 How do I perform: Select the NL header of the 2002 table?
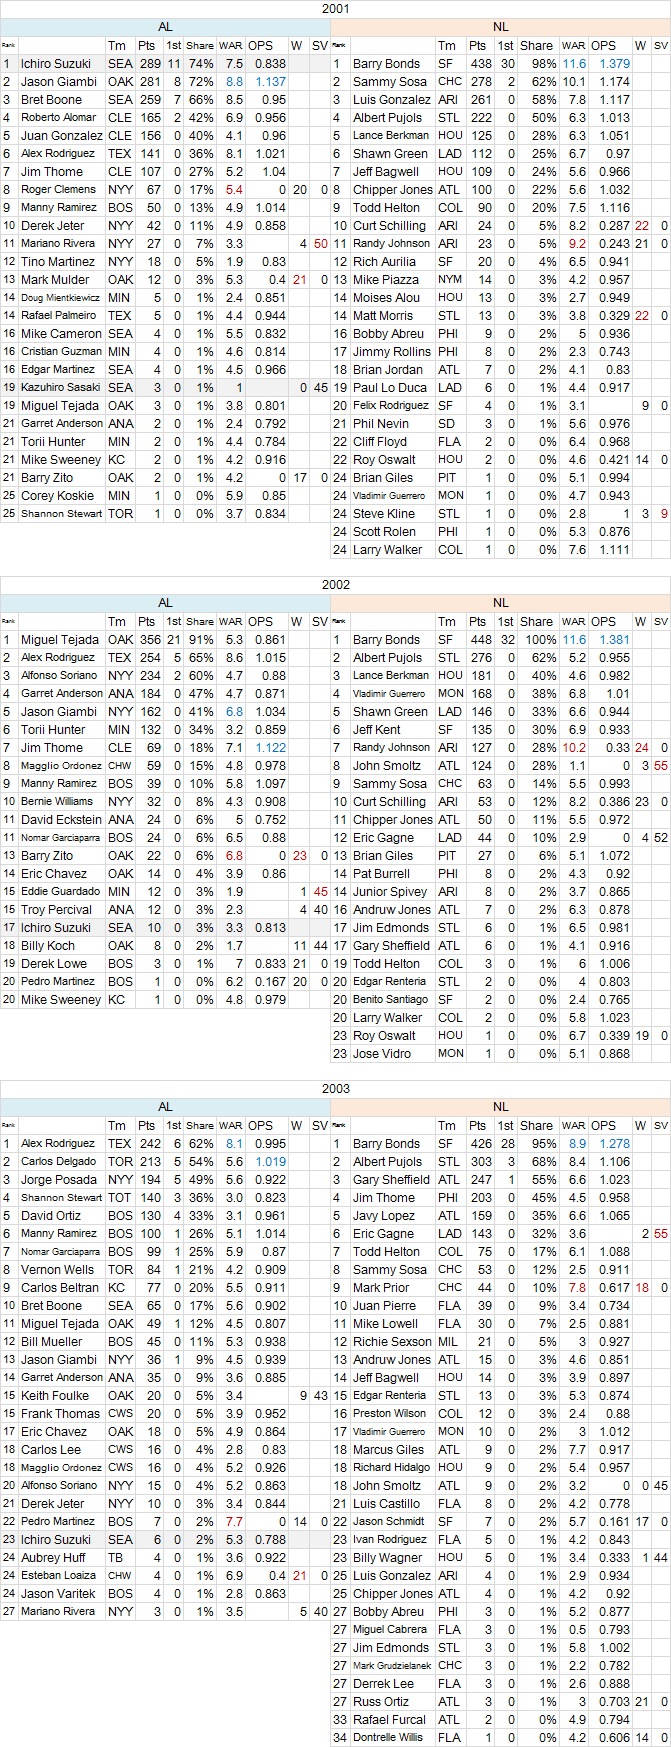tap(501, 603)
